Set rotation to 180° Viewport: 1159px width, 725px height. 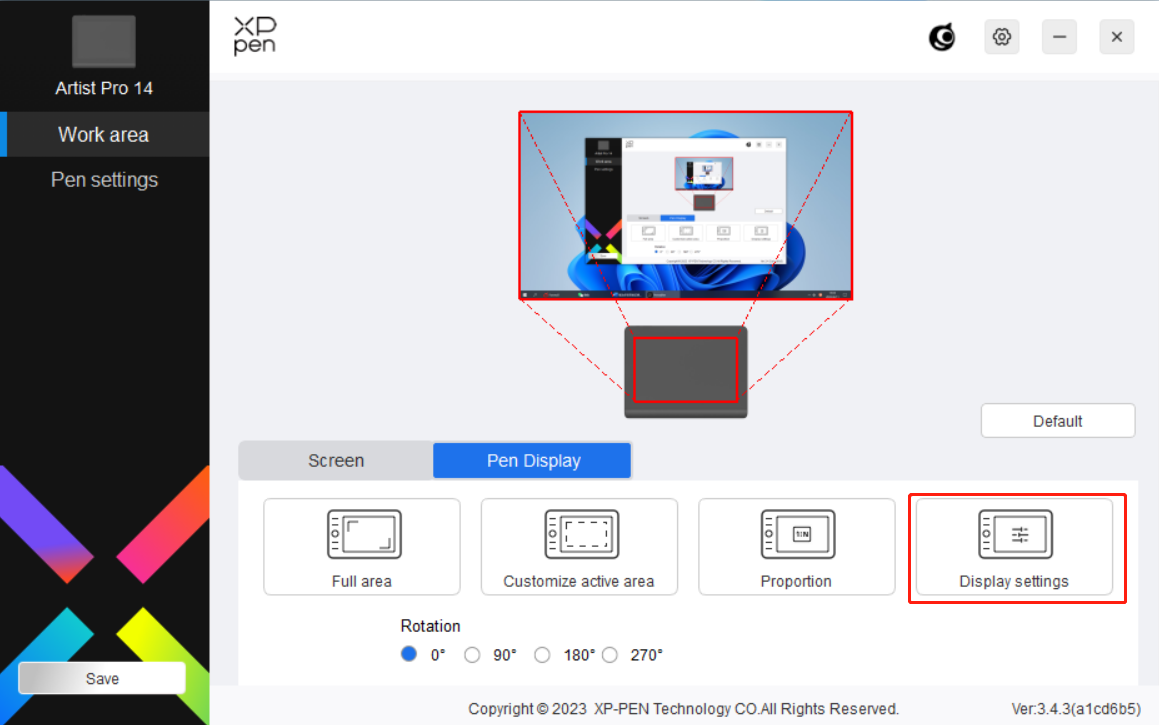[542, 655]
